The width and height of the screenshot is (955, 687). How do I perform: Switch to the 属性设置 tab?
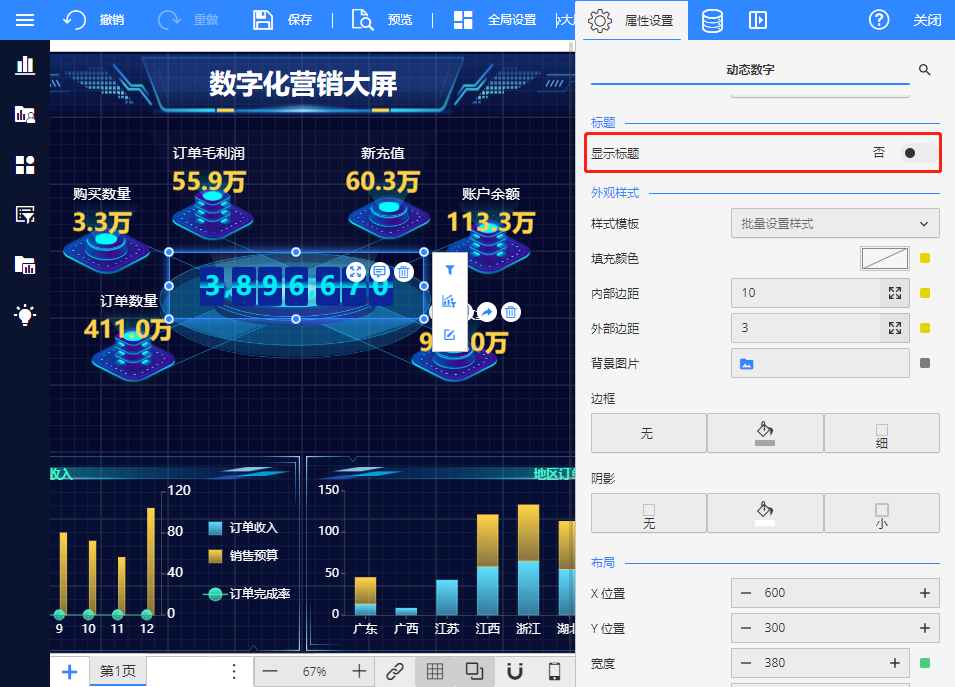point(632,20)
